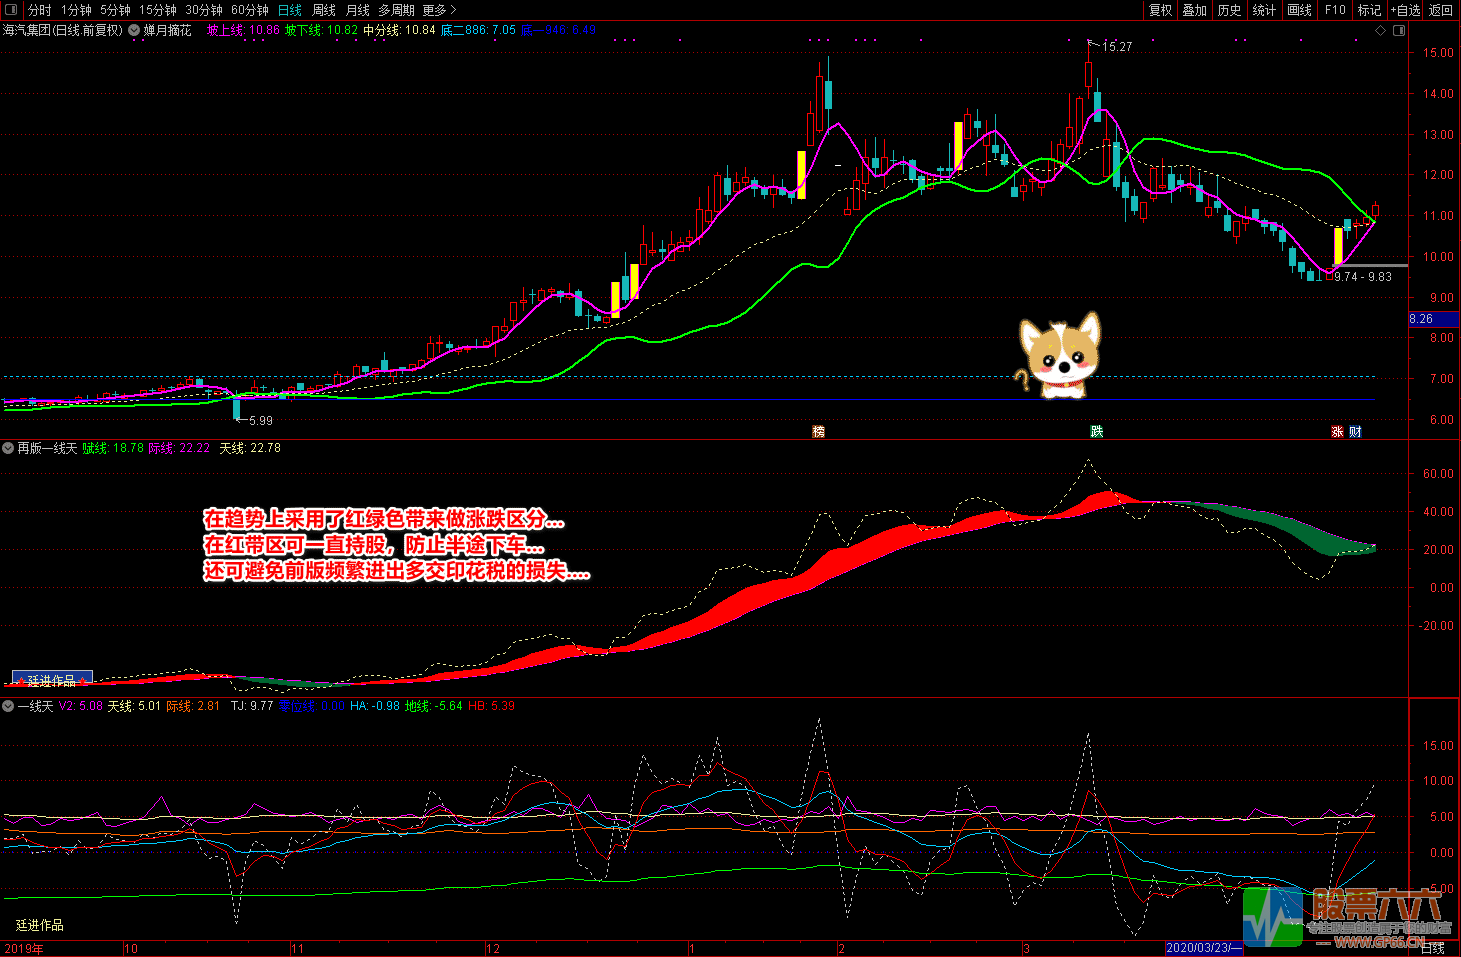Click the corgi dog mascot on the chart
Image resolution: width=1461 pixels, height=957 pixels.
point(1059,357)
